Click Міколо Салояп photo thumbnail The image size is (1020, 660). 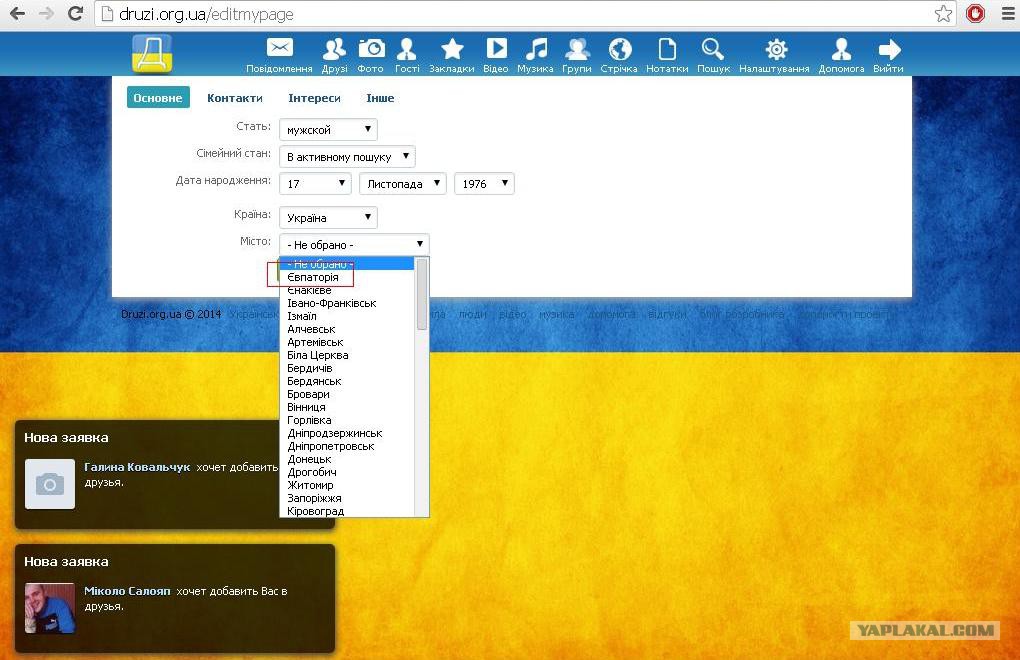tap(50, 608)
